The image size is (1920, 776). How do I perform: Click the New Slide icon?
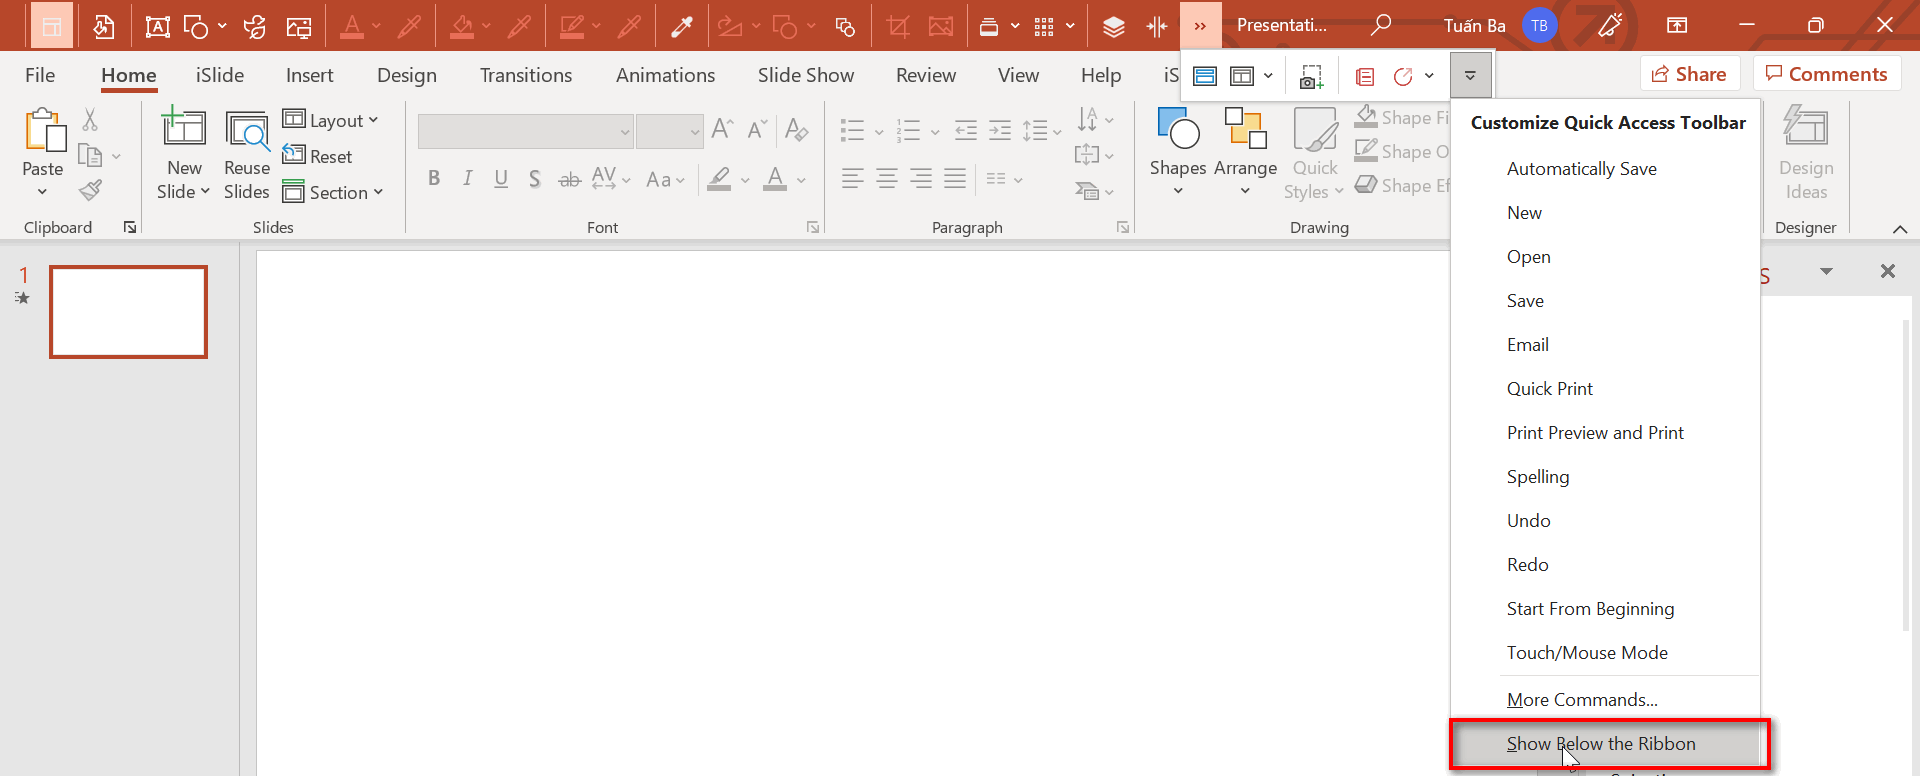184,129
